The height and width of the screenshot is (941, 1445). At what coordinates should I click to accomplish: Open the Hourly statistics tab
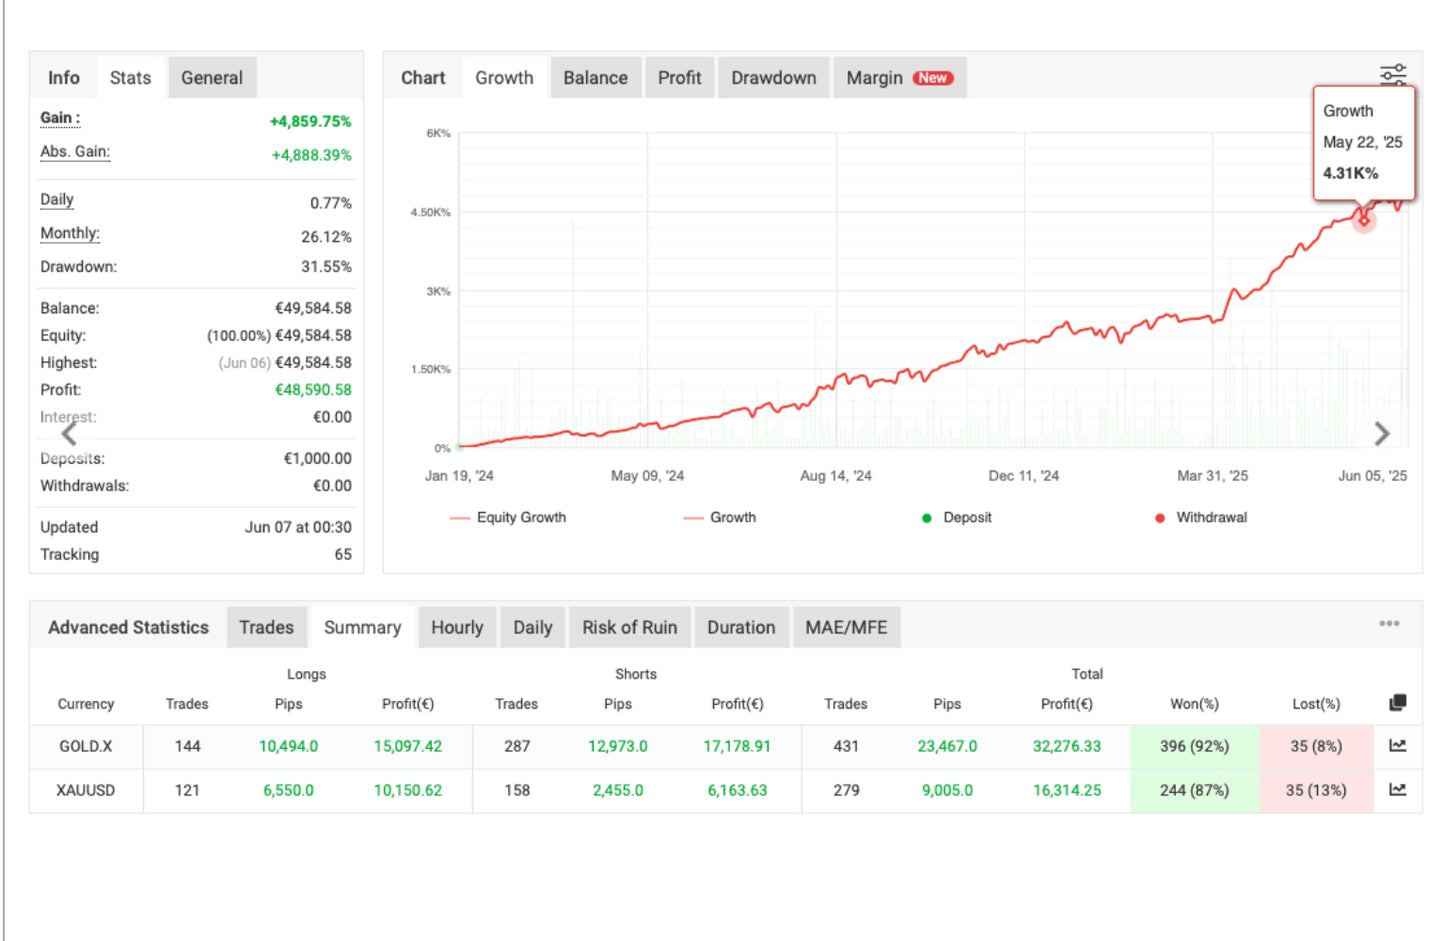click(x=457, y=628)
